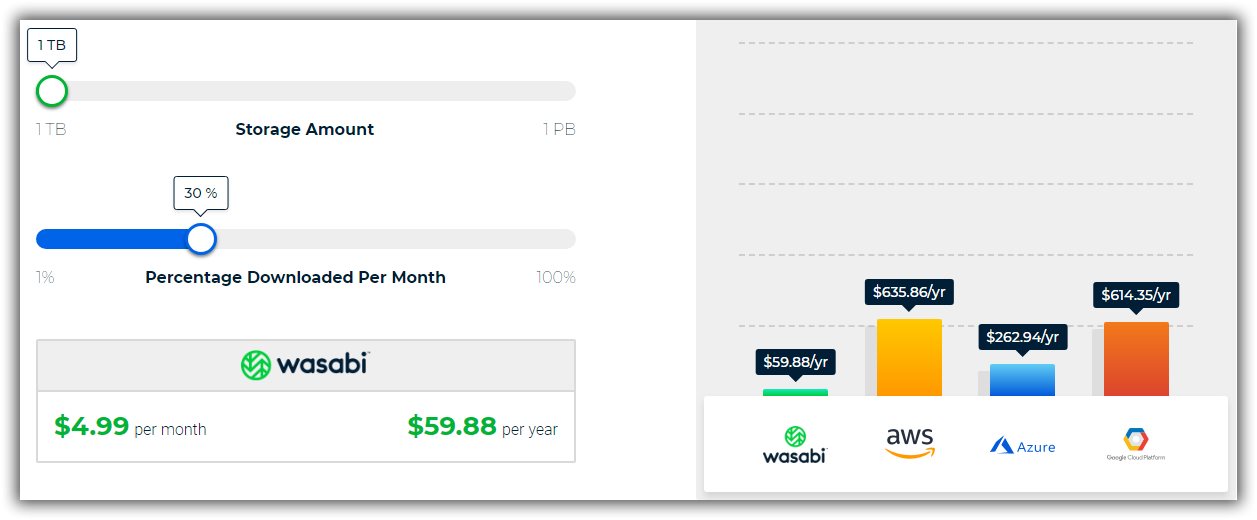Click the unfilled Storage Amount slider track

pyautogui.click(x=320, y=91)
